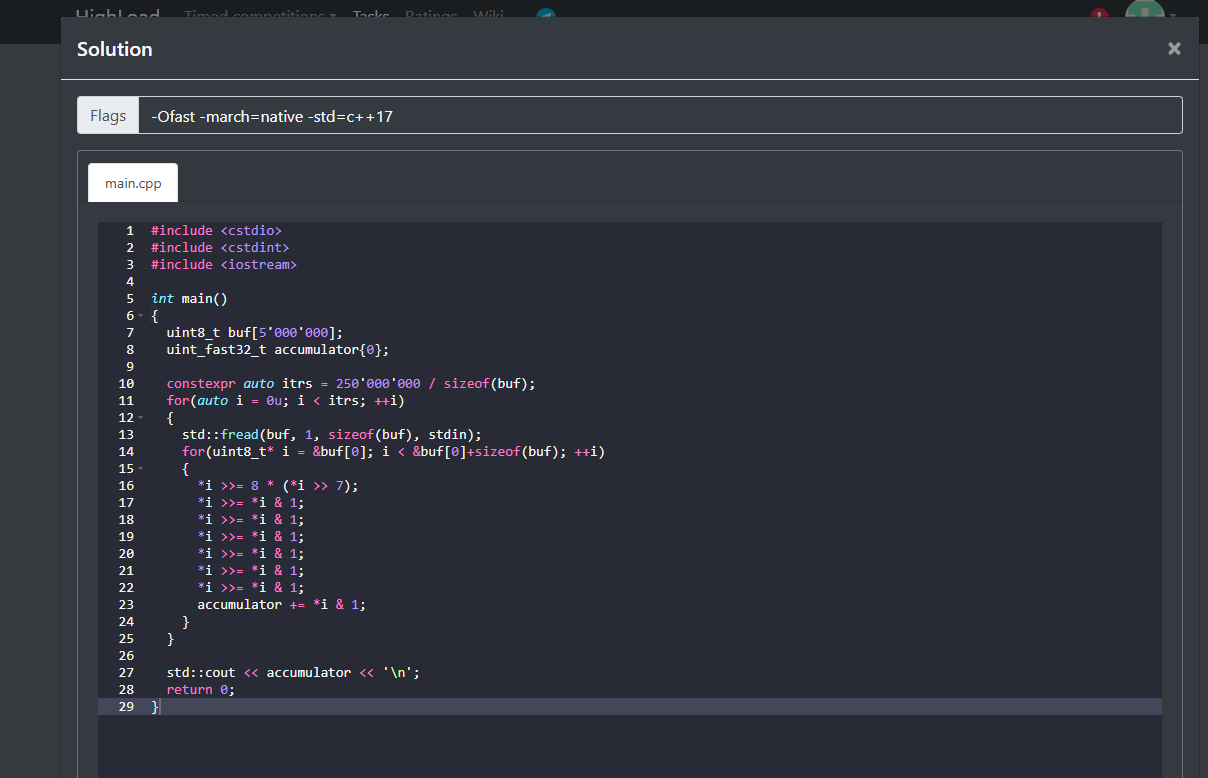Collapse the main function fold arrow at line 6
This screenshot has width=1208, height=778.
pyautogui.click(x=141, y=316)
